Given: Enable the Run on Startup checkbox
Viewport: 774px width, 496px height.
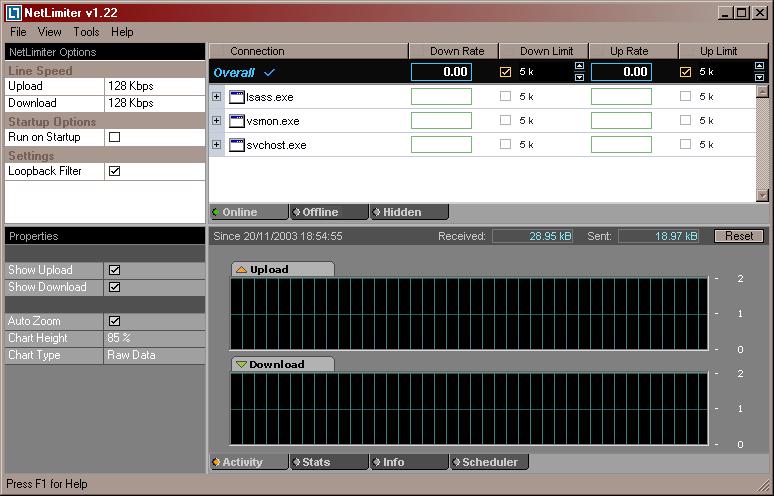Looking at the screenshot, I should [115, 137].
